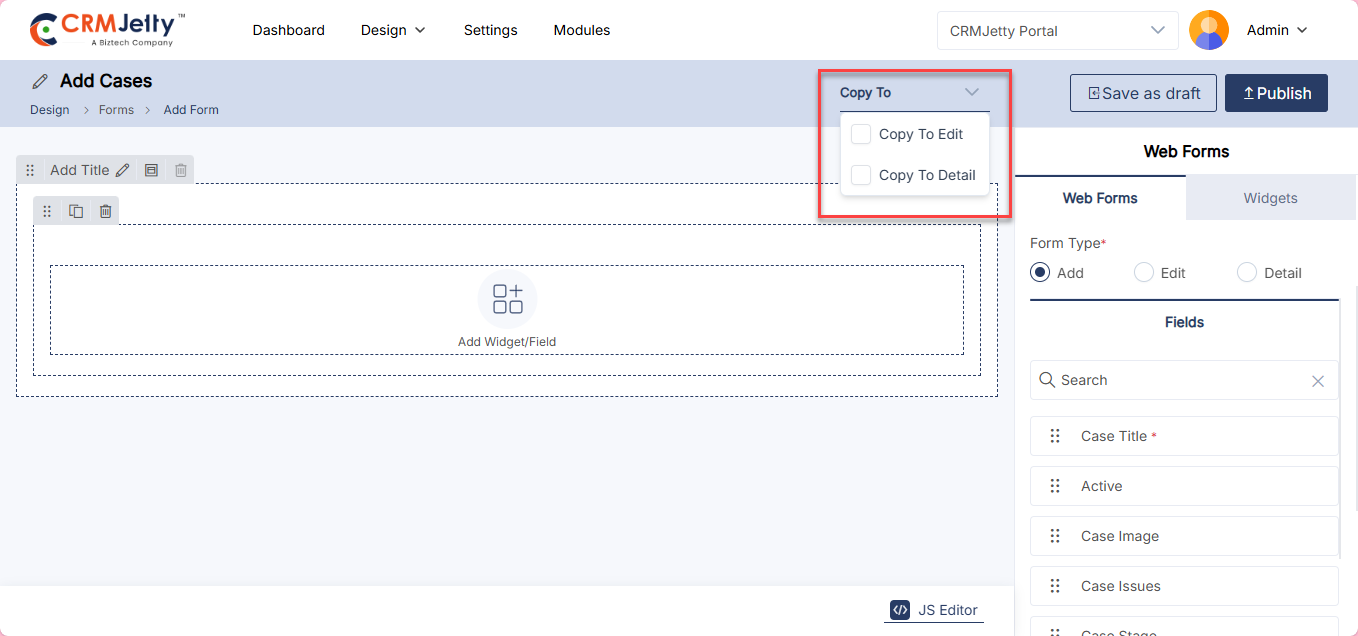Click the layout icon next to Add Title

tap(151, 170)
